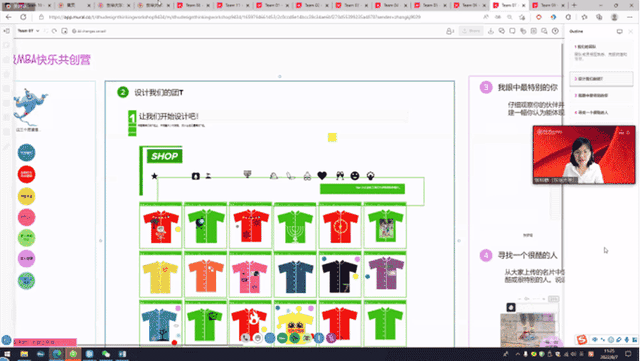
Task: Open Microsoft Edge from the taskbar
Action: (57, 354)
